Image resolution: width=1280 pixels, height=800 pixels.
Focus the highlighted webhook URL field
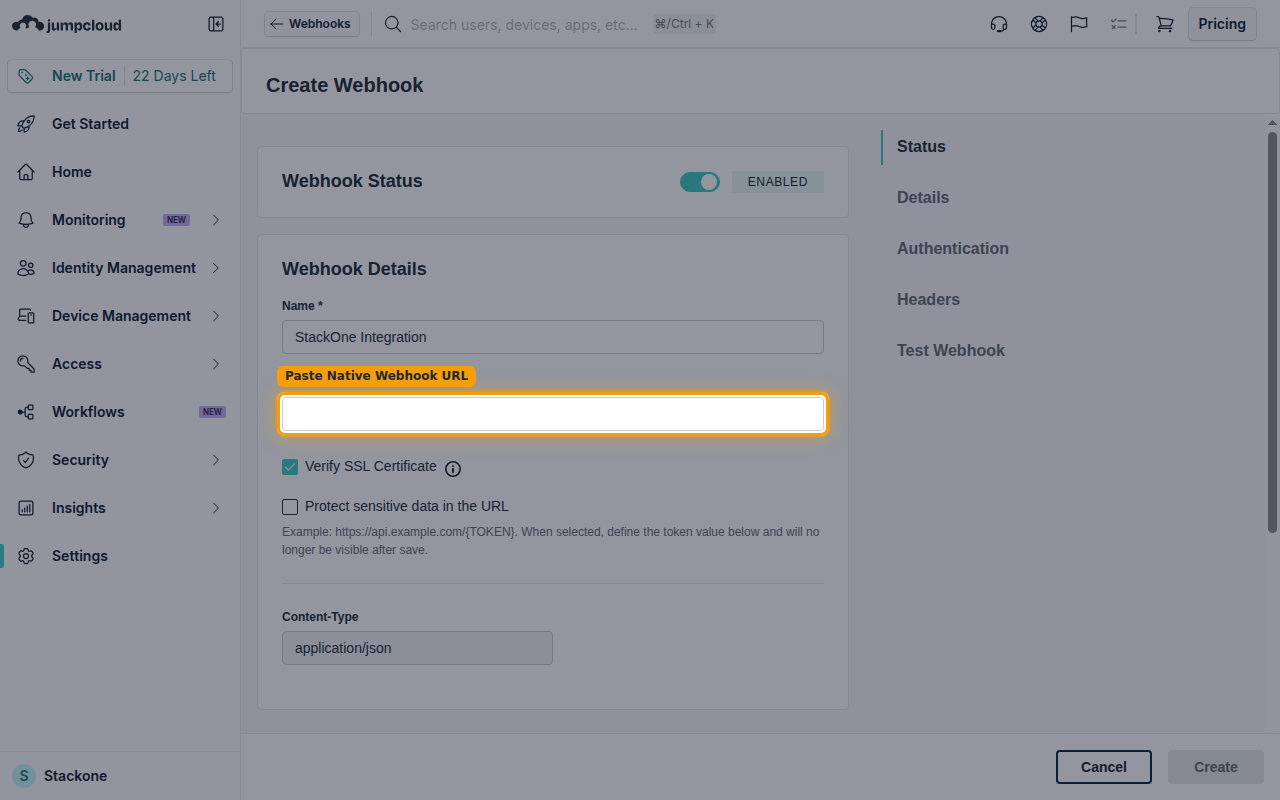pyautogui.click(x=553, y=414)
